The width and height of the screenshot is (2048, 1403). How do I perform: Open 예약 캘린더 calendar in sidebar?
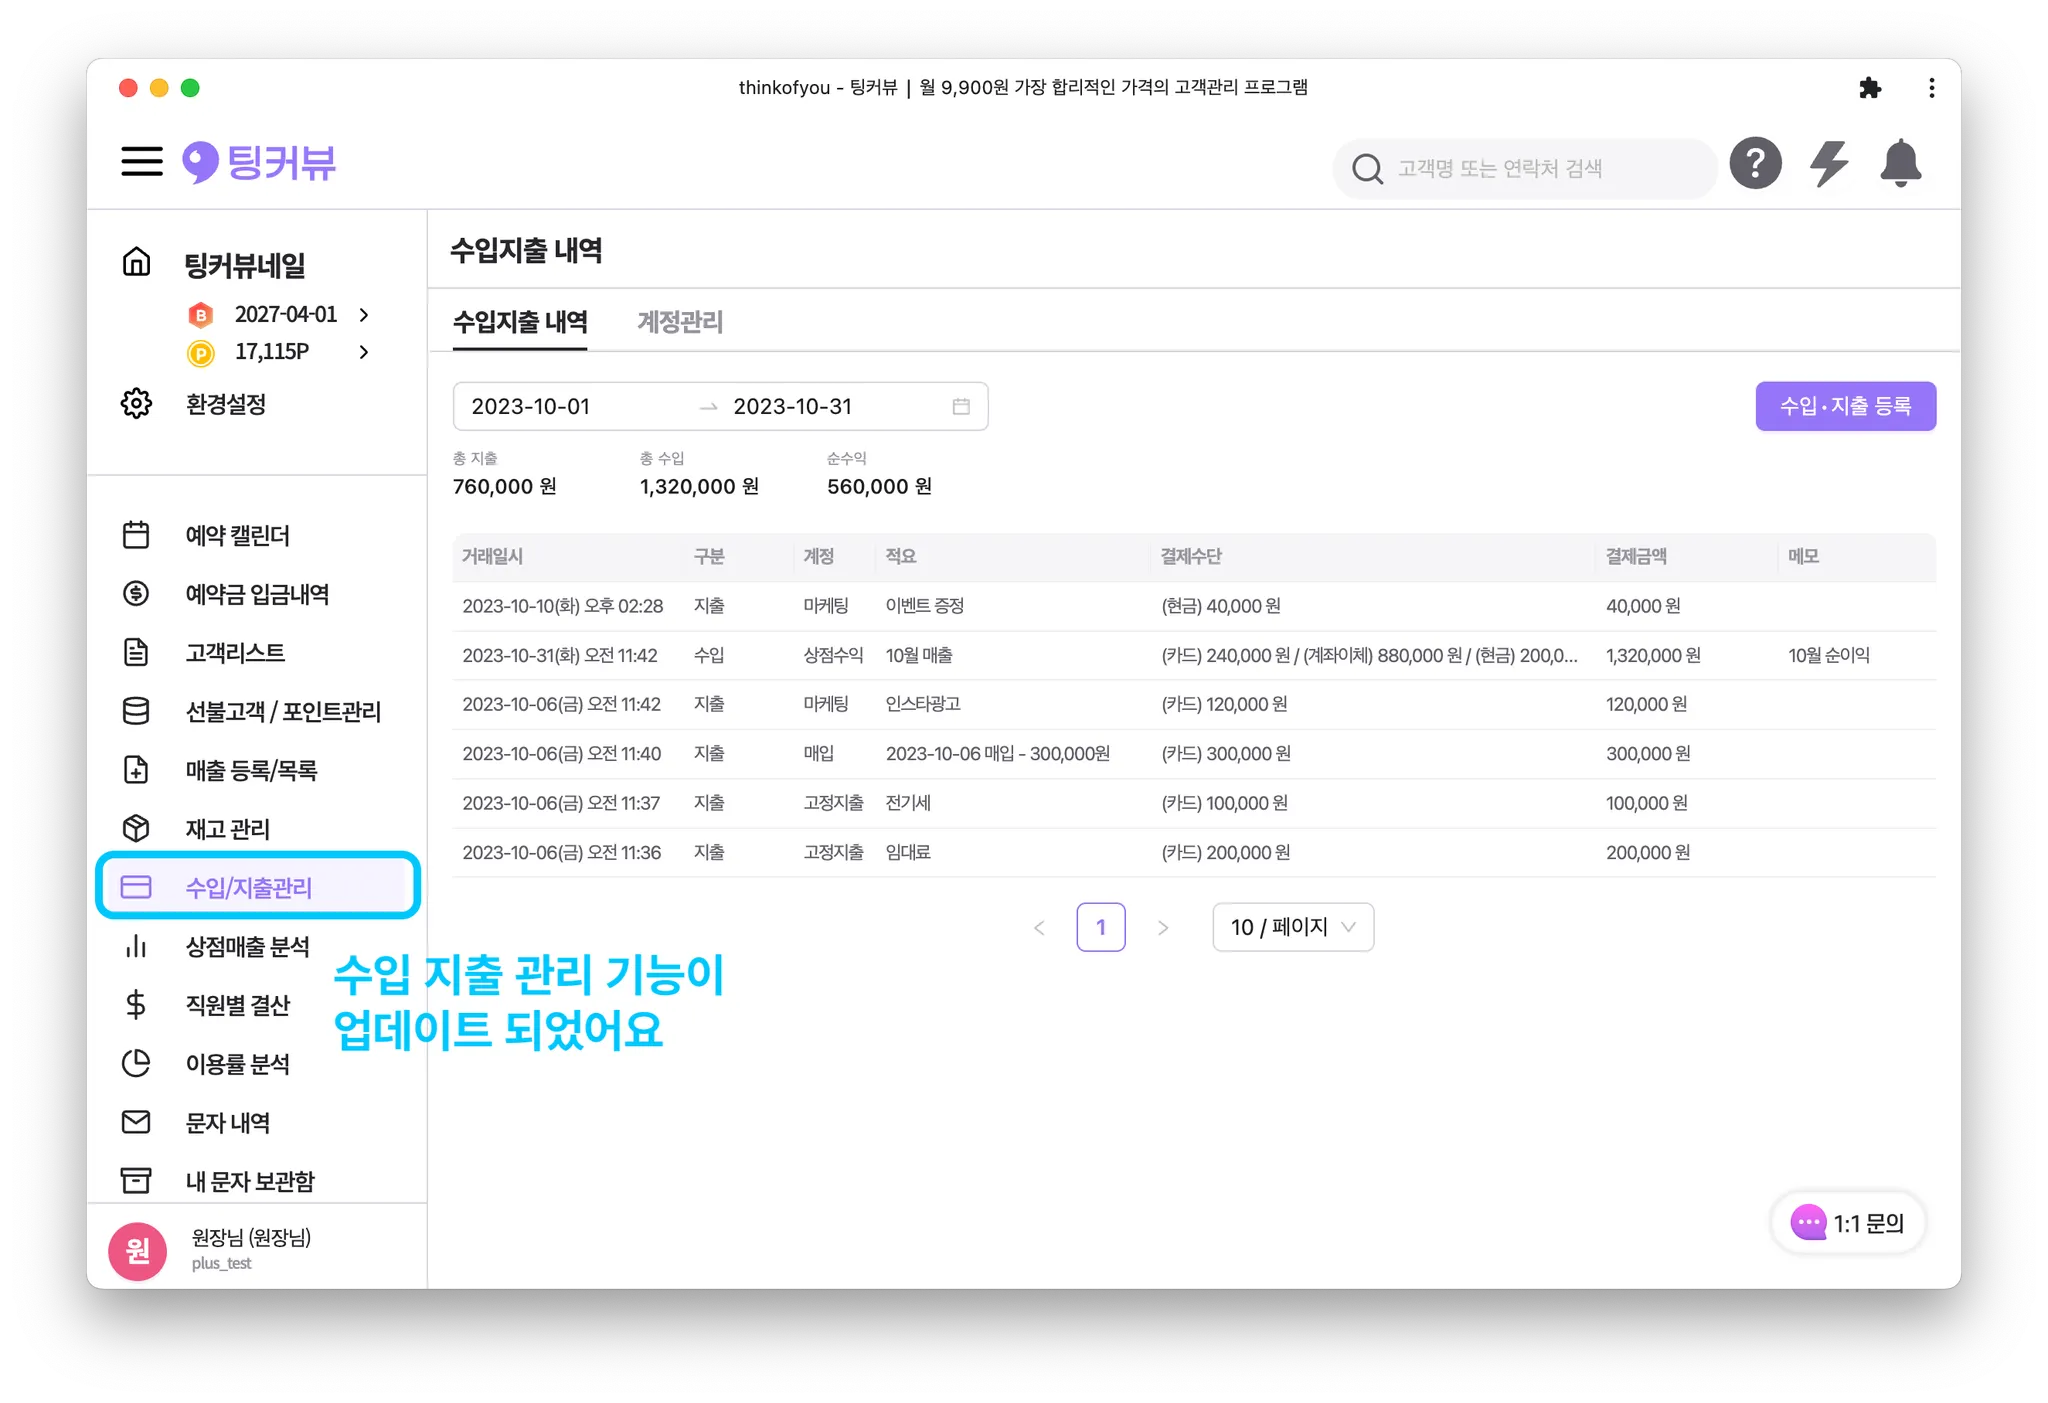(x=237, y=536)
